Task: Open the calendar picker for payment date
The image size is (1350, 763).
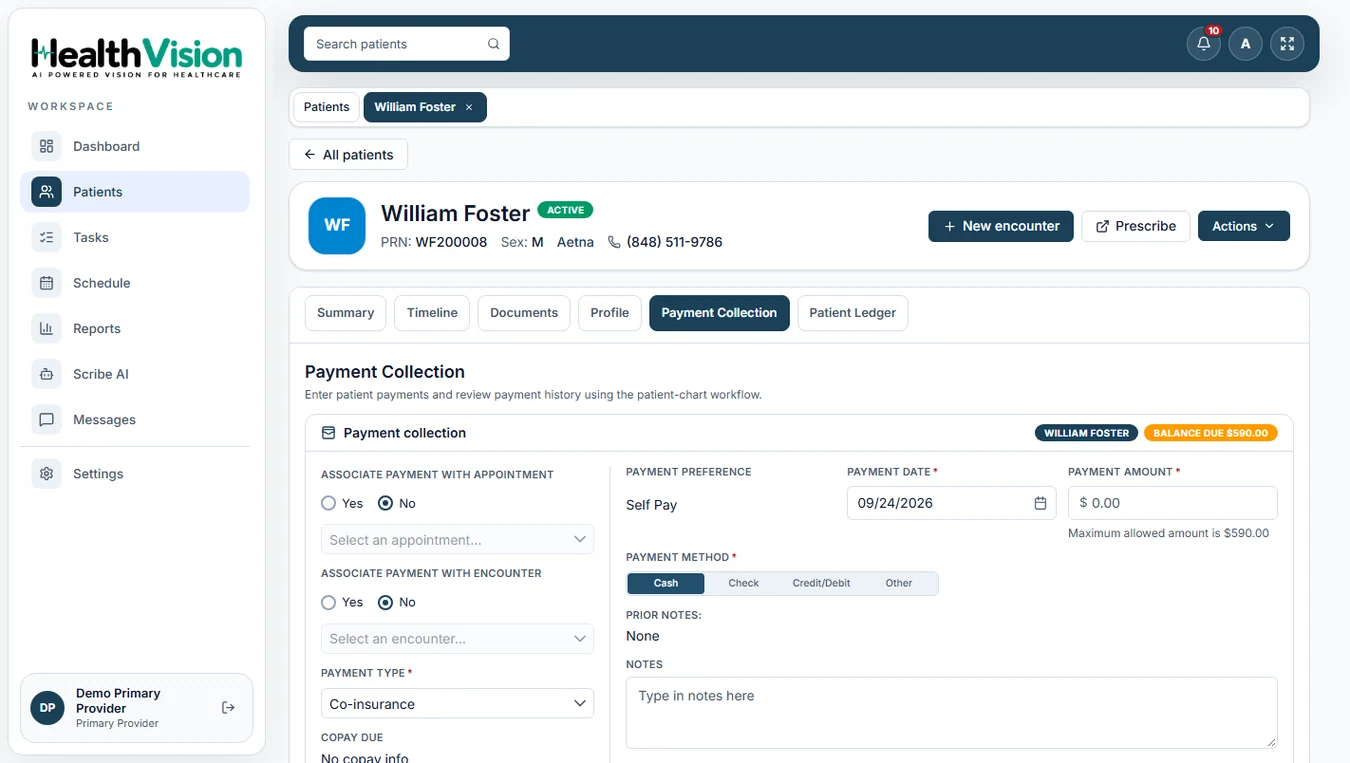Action: (1040, 503)
